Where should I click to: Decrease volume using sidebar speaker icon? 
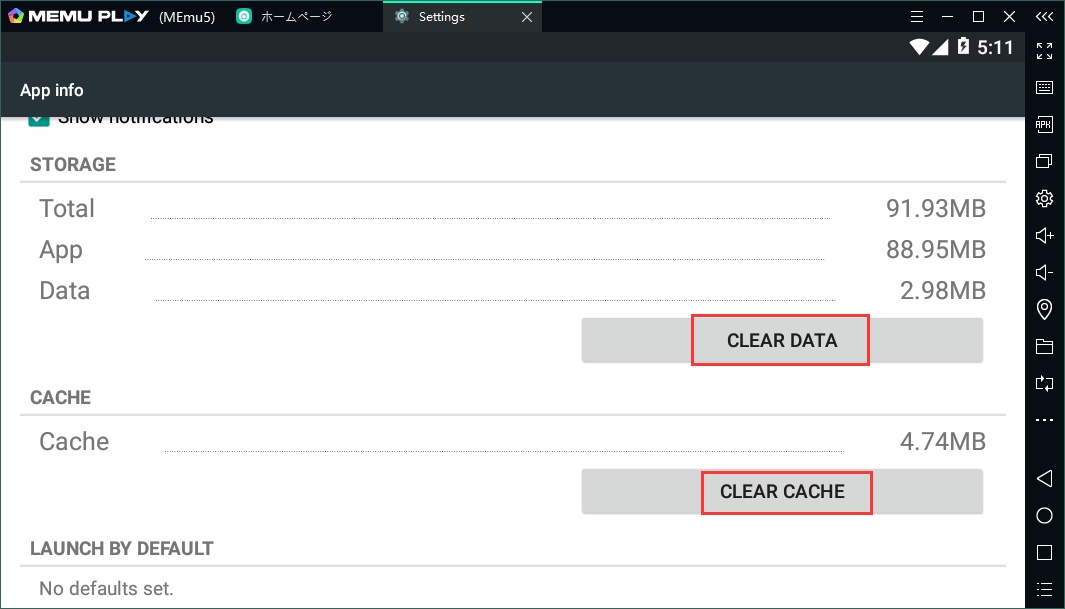point(1044,272)
